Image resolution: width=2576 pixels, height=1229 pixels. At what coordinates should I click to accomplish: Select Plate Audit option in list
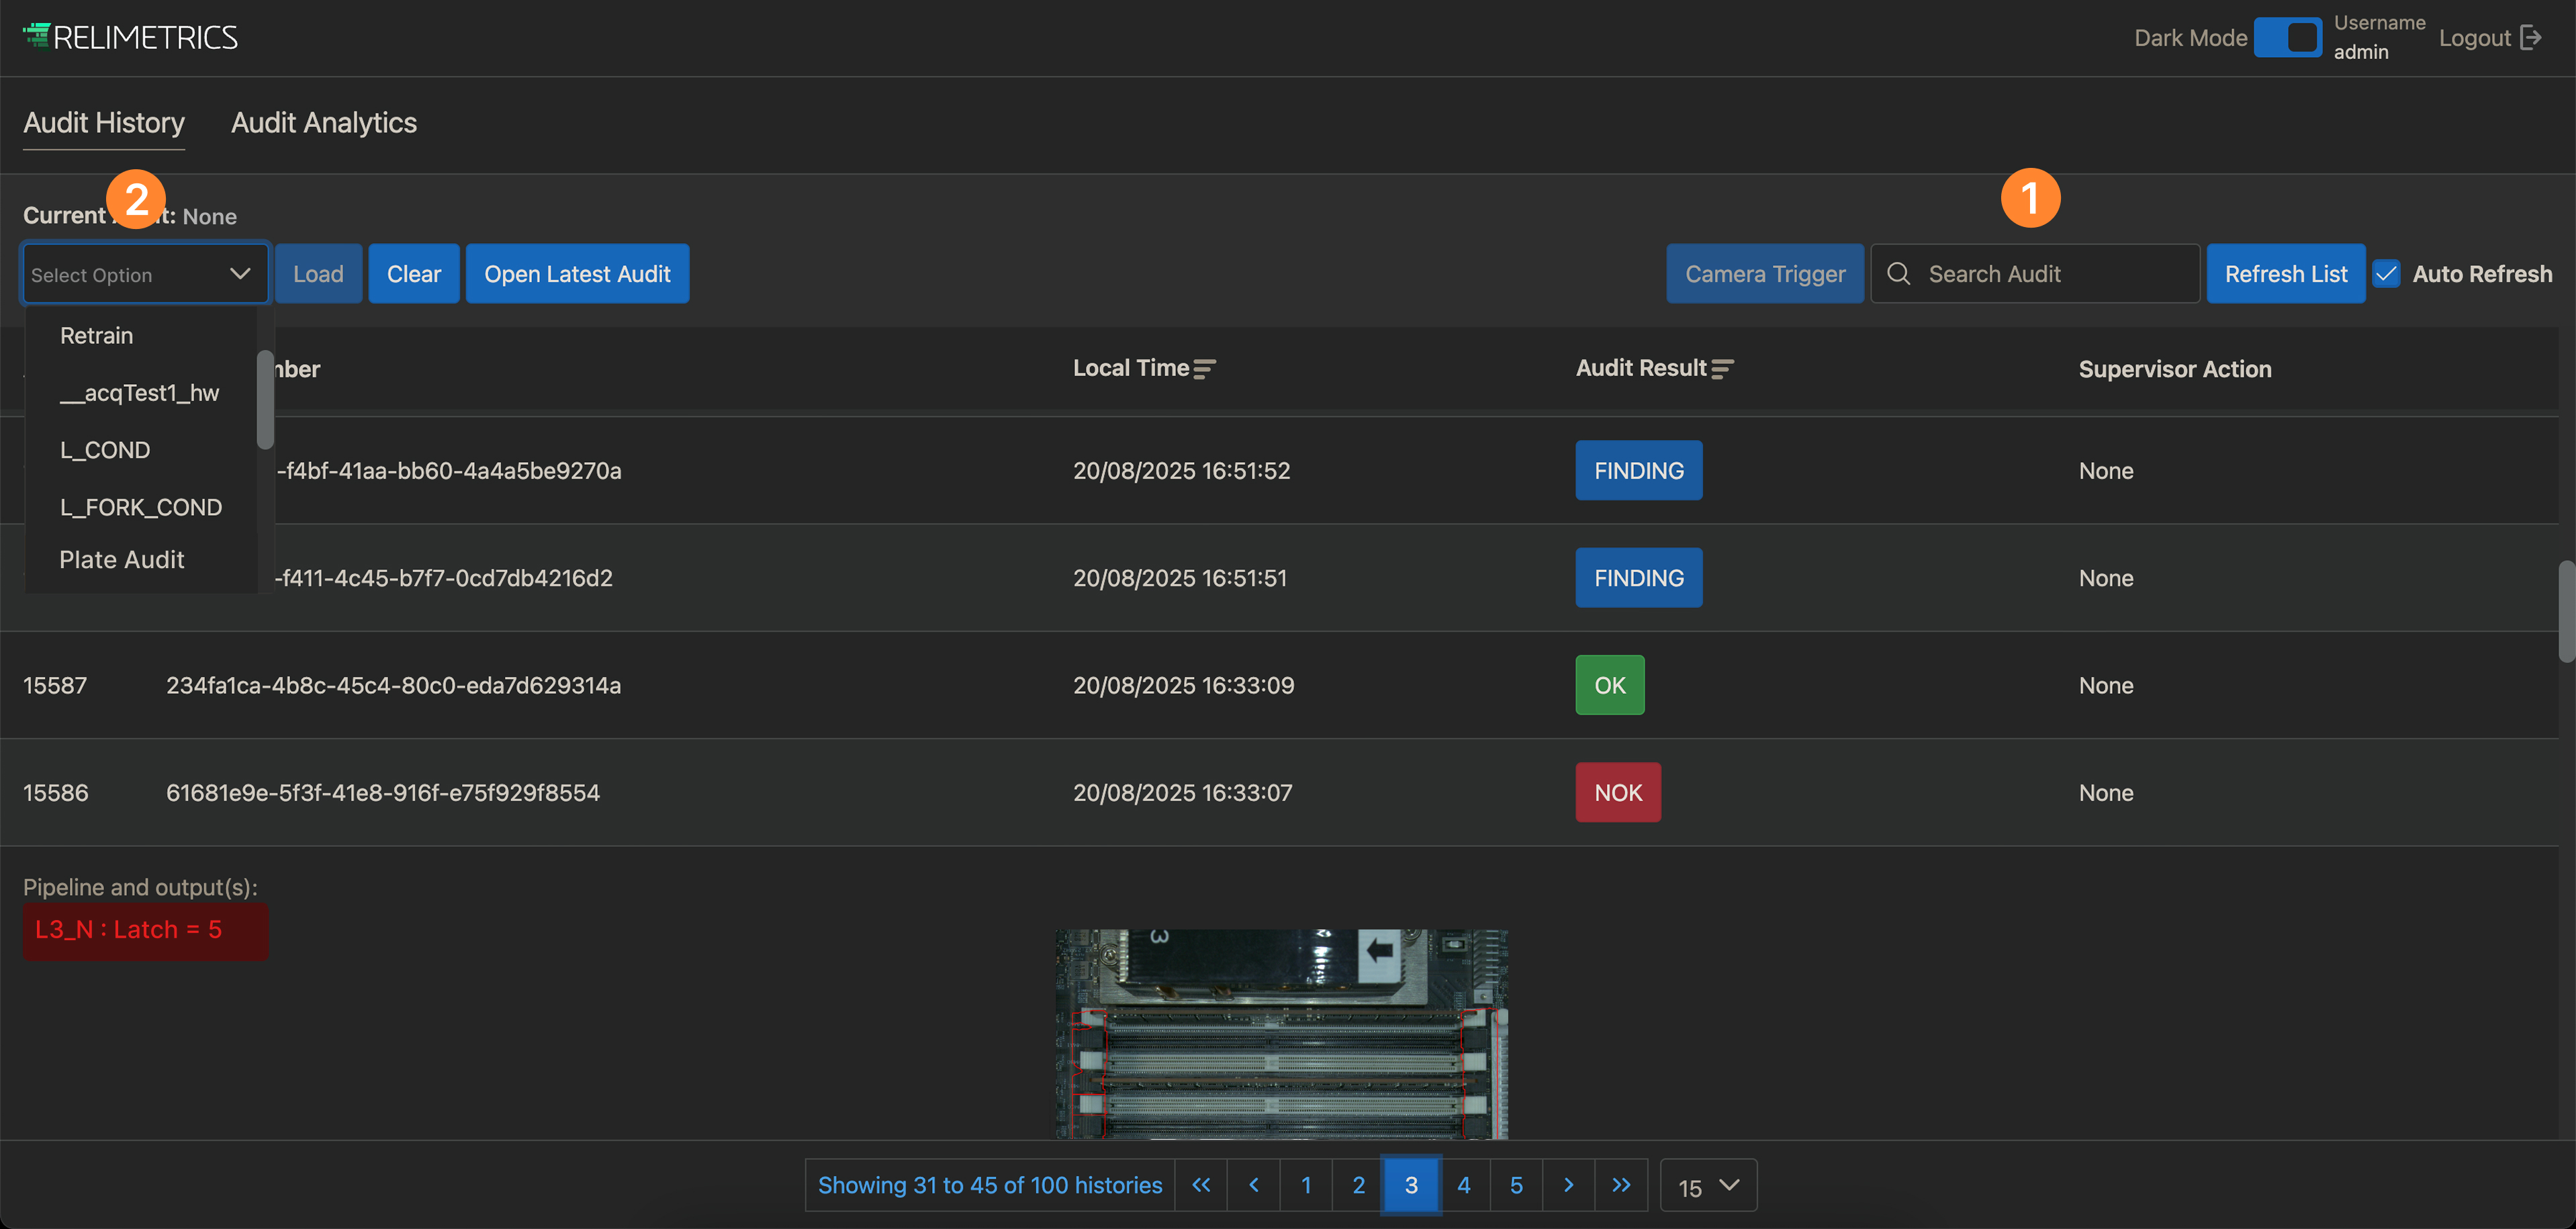point(122,560)
